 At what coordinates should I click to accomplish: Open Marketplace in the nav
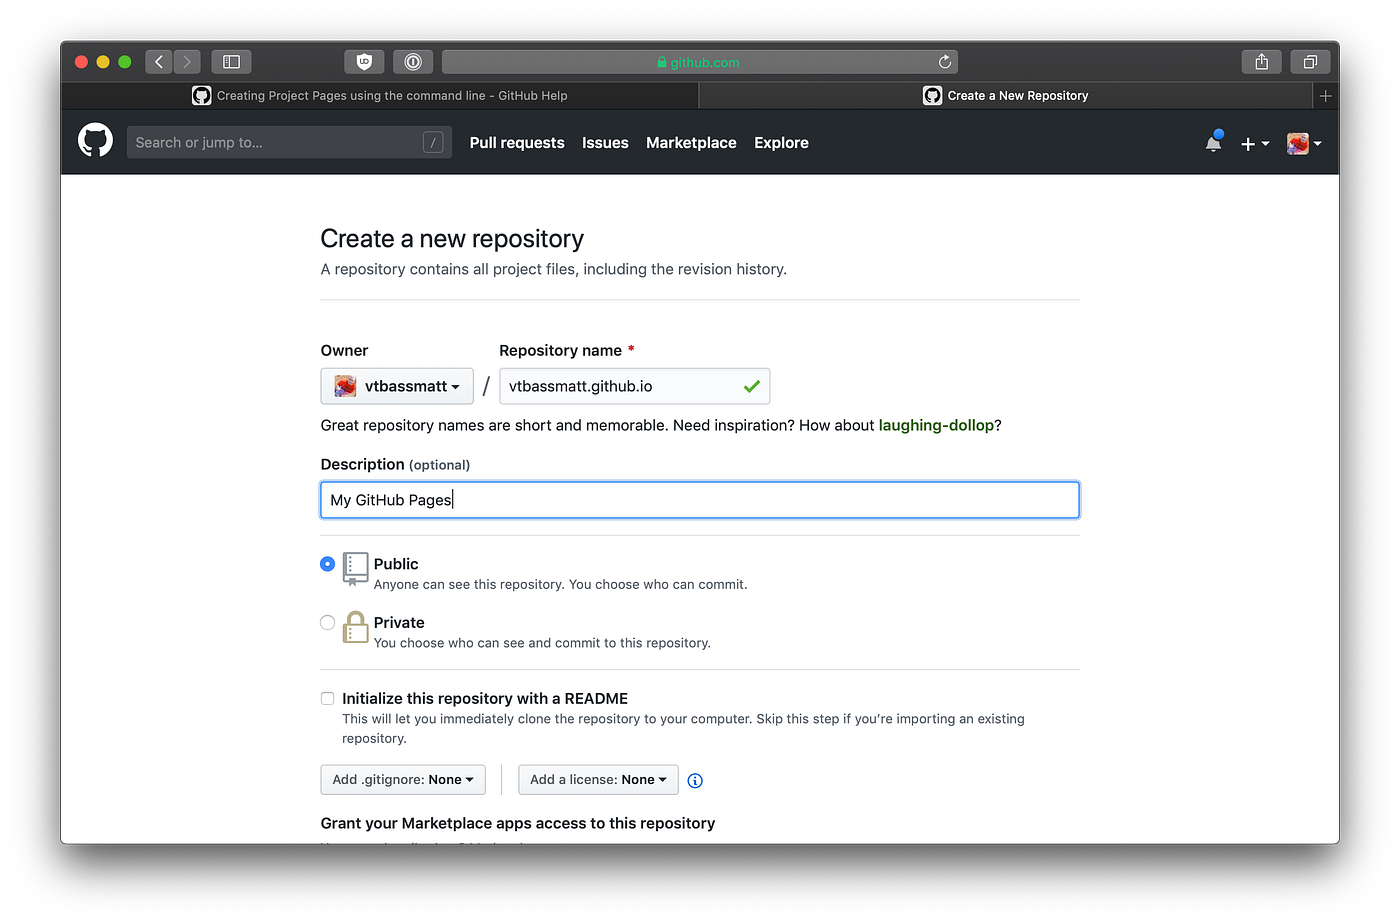[691, 143]
